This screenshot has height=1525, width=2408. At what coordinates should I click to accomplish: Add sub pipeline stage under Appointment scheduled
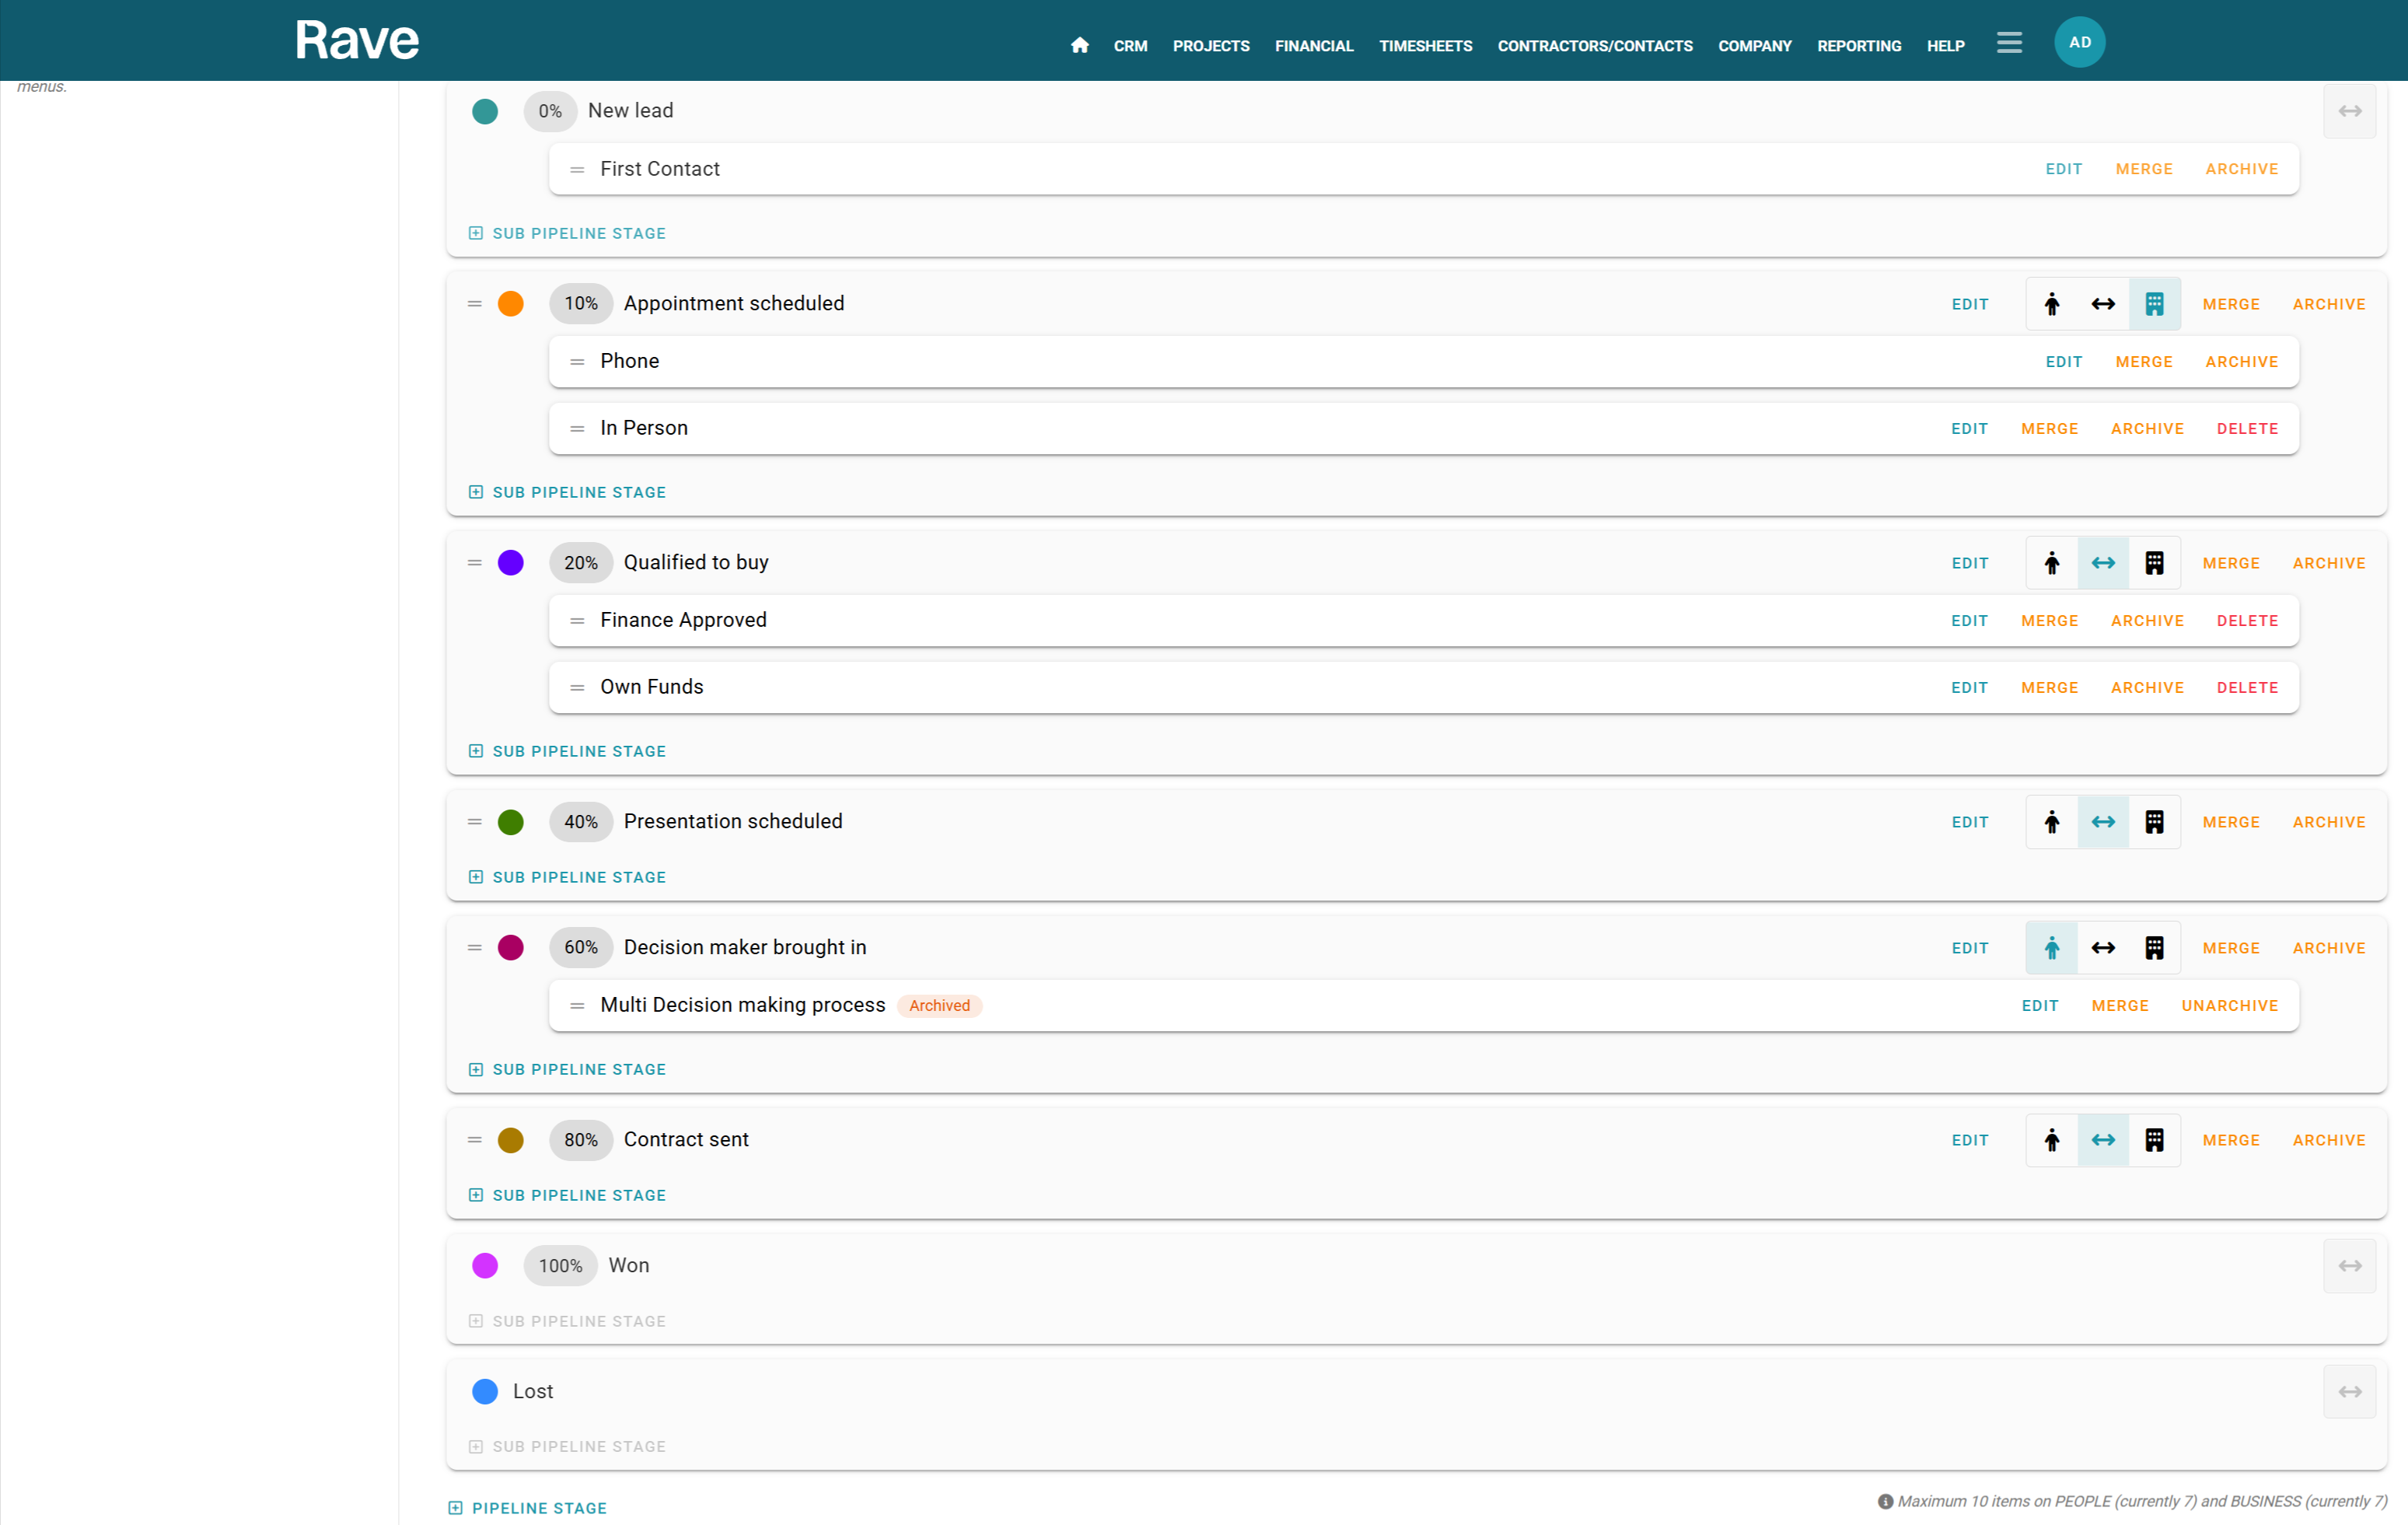(x=567, y=492)
